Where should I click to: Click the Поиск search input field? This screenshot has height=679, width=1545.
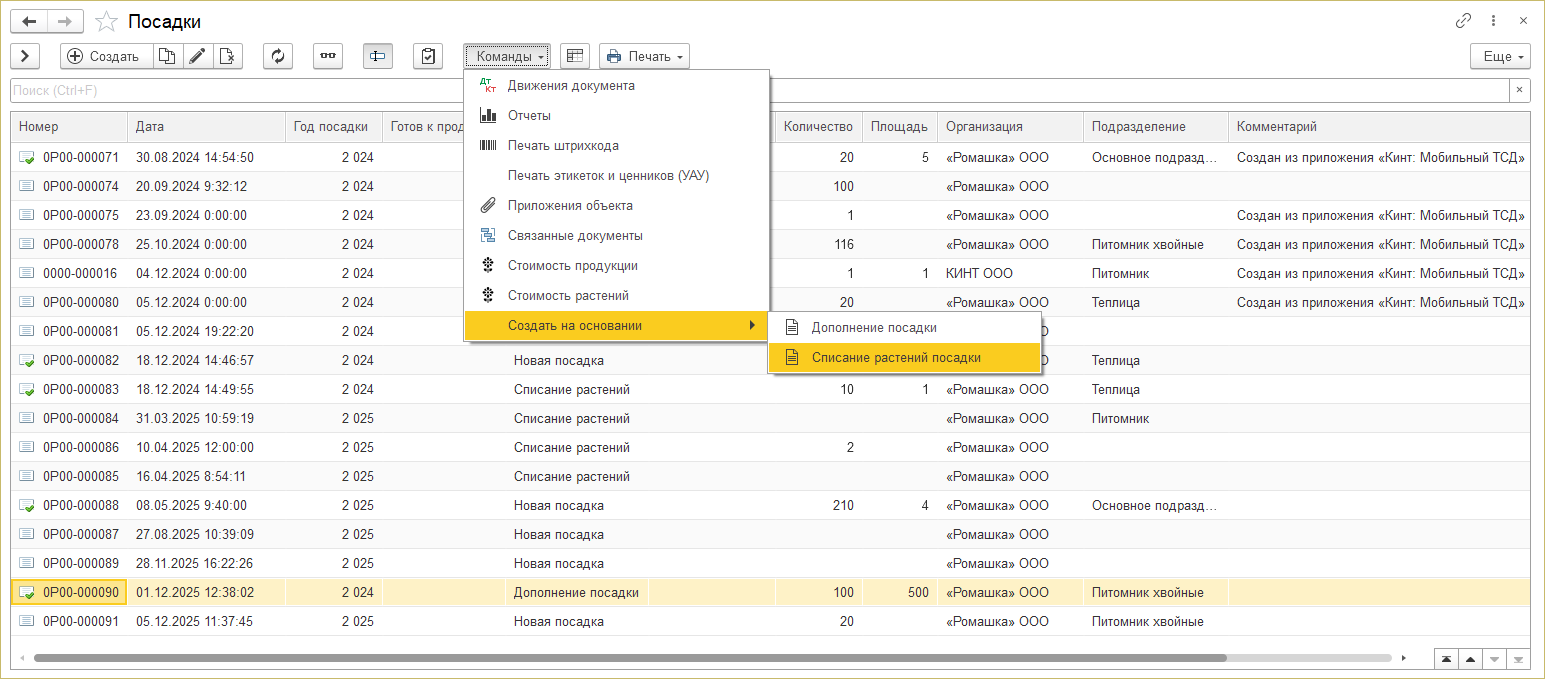(758, 91)
